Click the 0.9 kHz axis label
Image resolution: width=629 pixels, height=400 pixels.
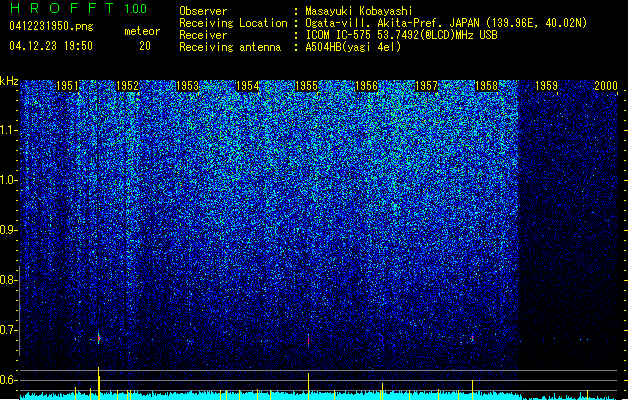[9, 230]
